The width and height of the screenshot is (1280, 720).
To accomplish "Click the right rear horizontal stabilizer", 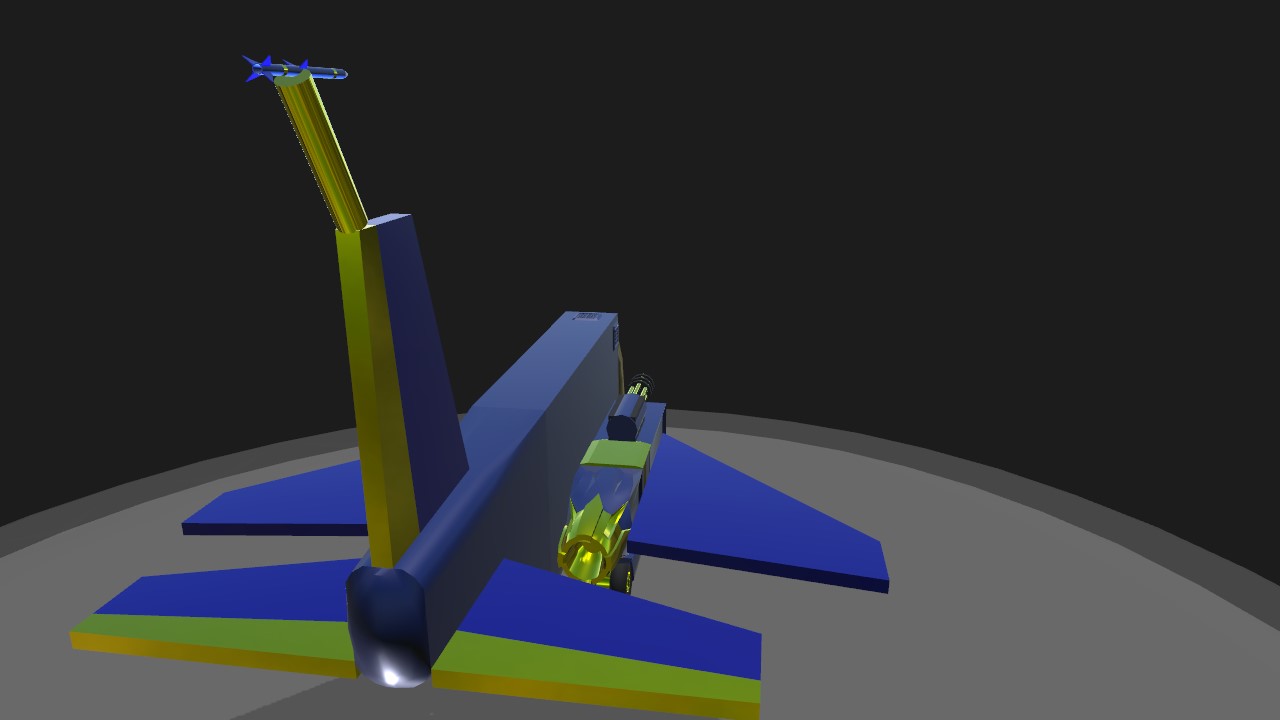I will tap(600, 640).
